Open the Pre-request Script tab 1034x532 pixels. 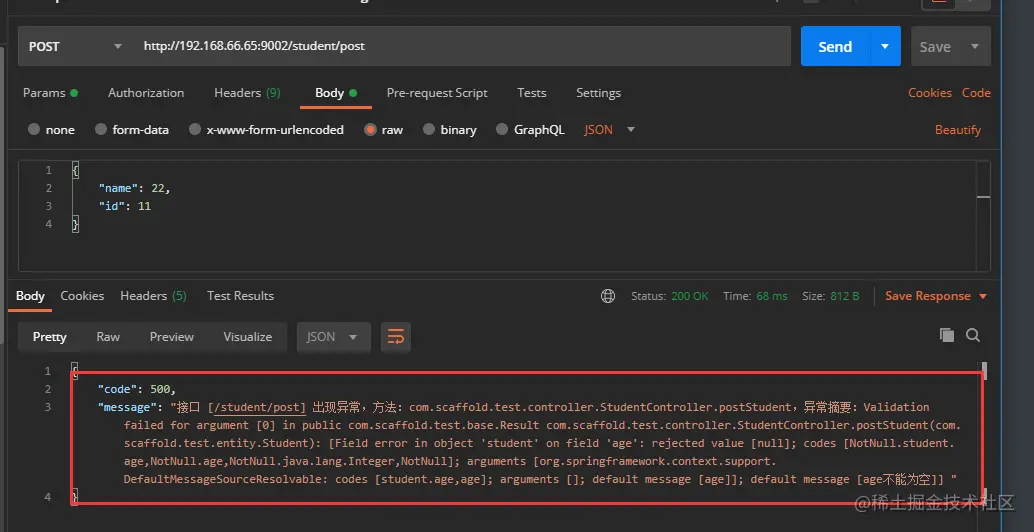tap(437, 93)
